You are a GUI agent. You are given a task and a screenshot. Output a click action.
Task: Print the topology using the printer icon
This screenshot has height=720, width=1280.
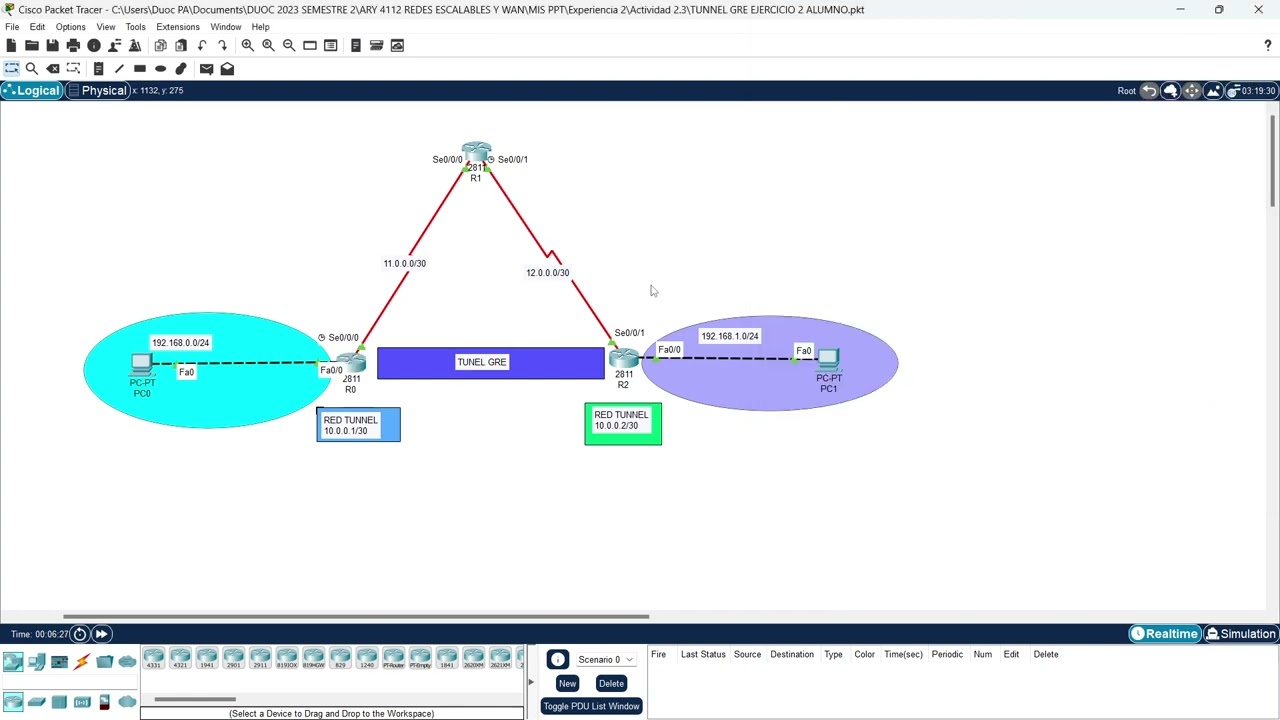click(73, 45)
